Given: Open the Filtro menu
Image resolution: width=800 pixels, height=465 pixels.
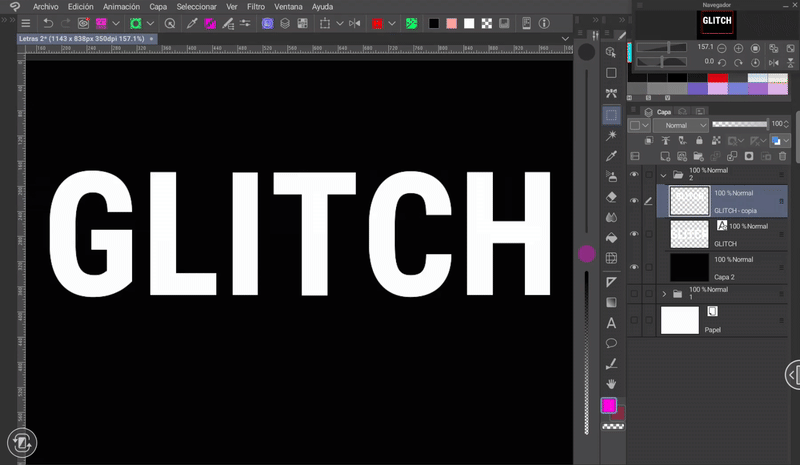Looking at the screenshot, I should click(256, 6).
